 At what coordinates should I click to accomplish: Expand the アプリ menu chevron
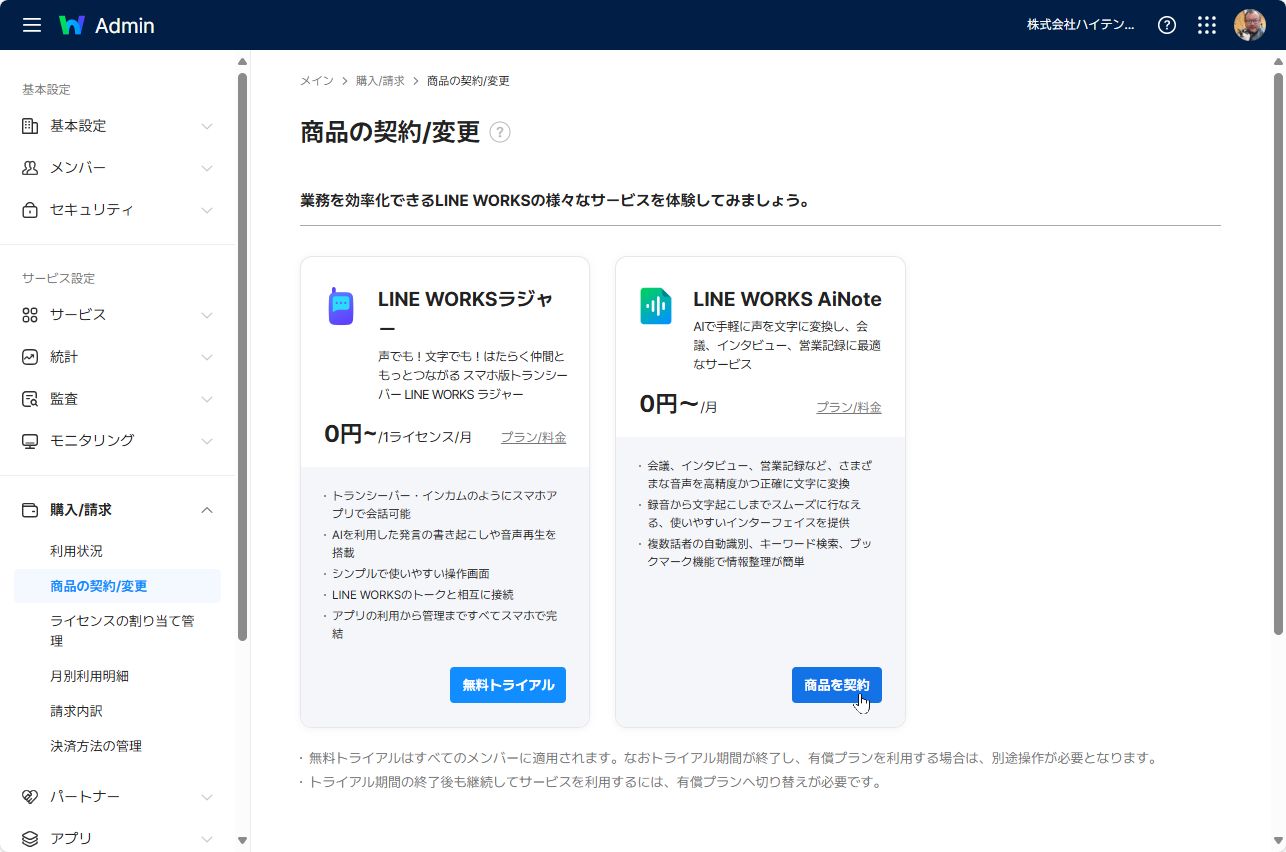(x=207, y=839)
